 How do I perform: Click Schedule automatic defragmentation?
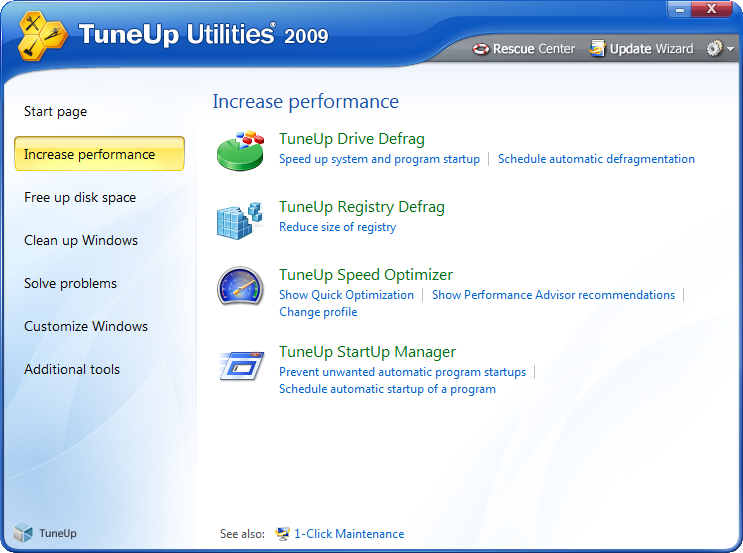coord(596,159)
